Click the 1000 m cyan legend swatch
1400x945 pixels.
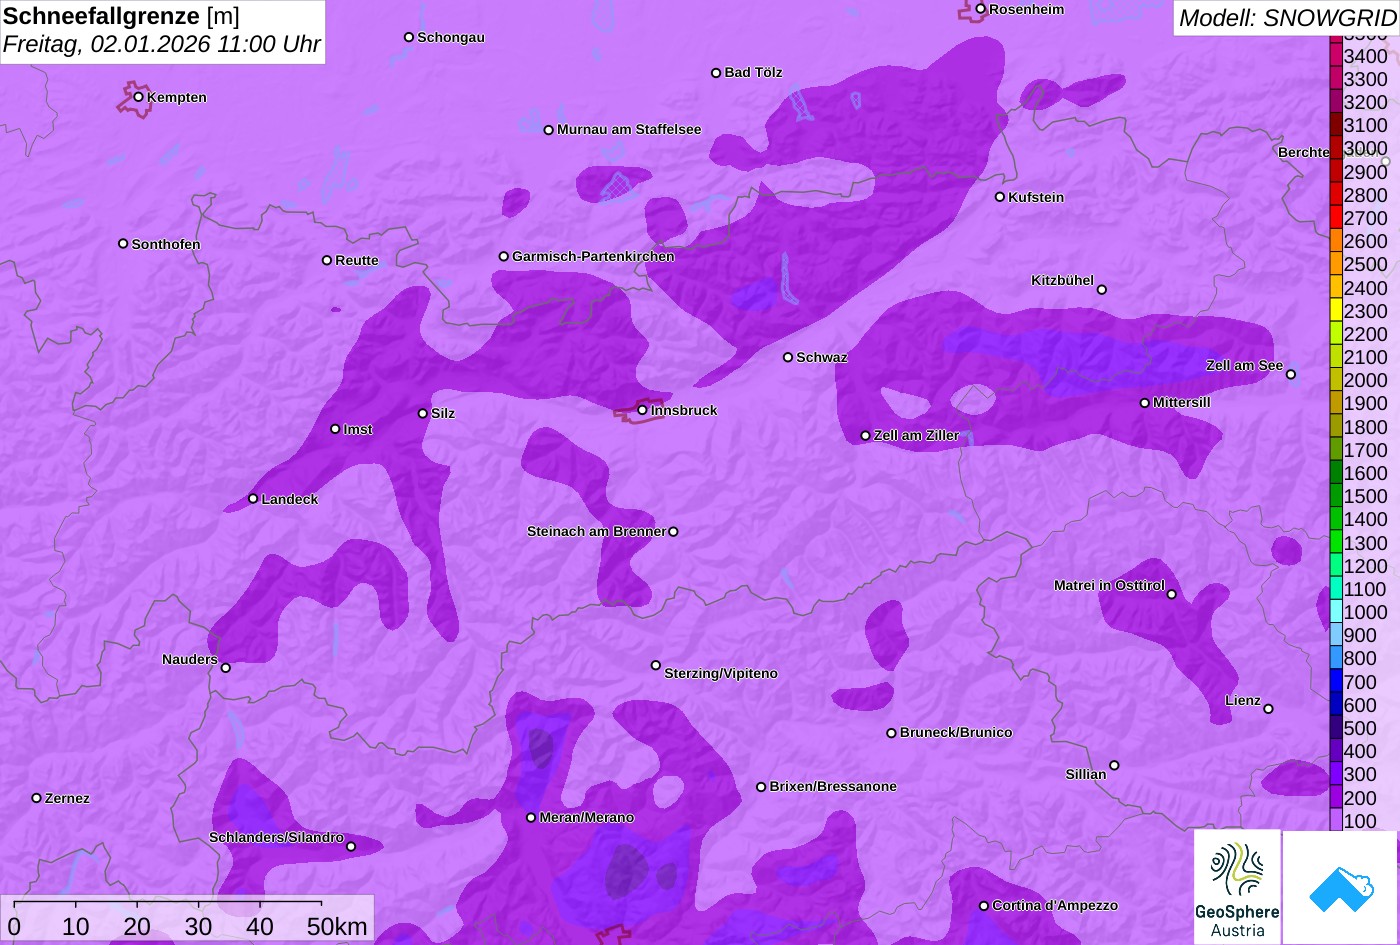point(1336,612)
